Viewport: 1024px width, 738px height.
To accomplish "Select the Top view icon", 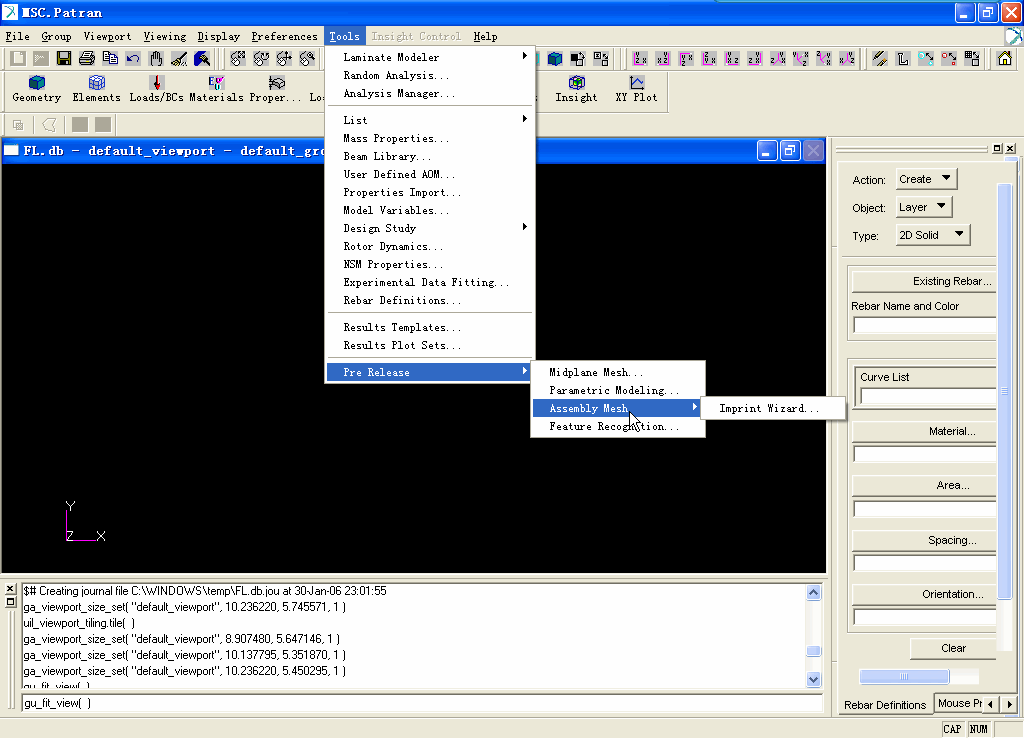I will pyautogui.click(x=686, y=59).
